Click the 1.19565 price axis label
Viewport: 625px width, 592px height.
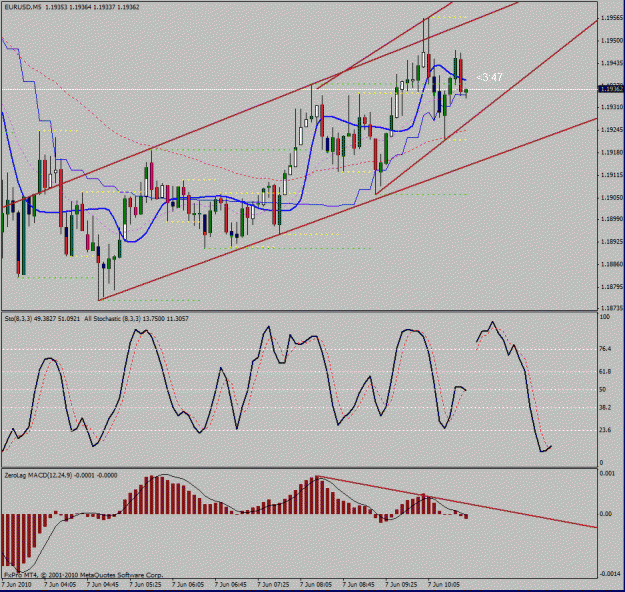point(612,18)
